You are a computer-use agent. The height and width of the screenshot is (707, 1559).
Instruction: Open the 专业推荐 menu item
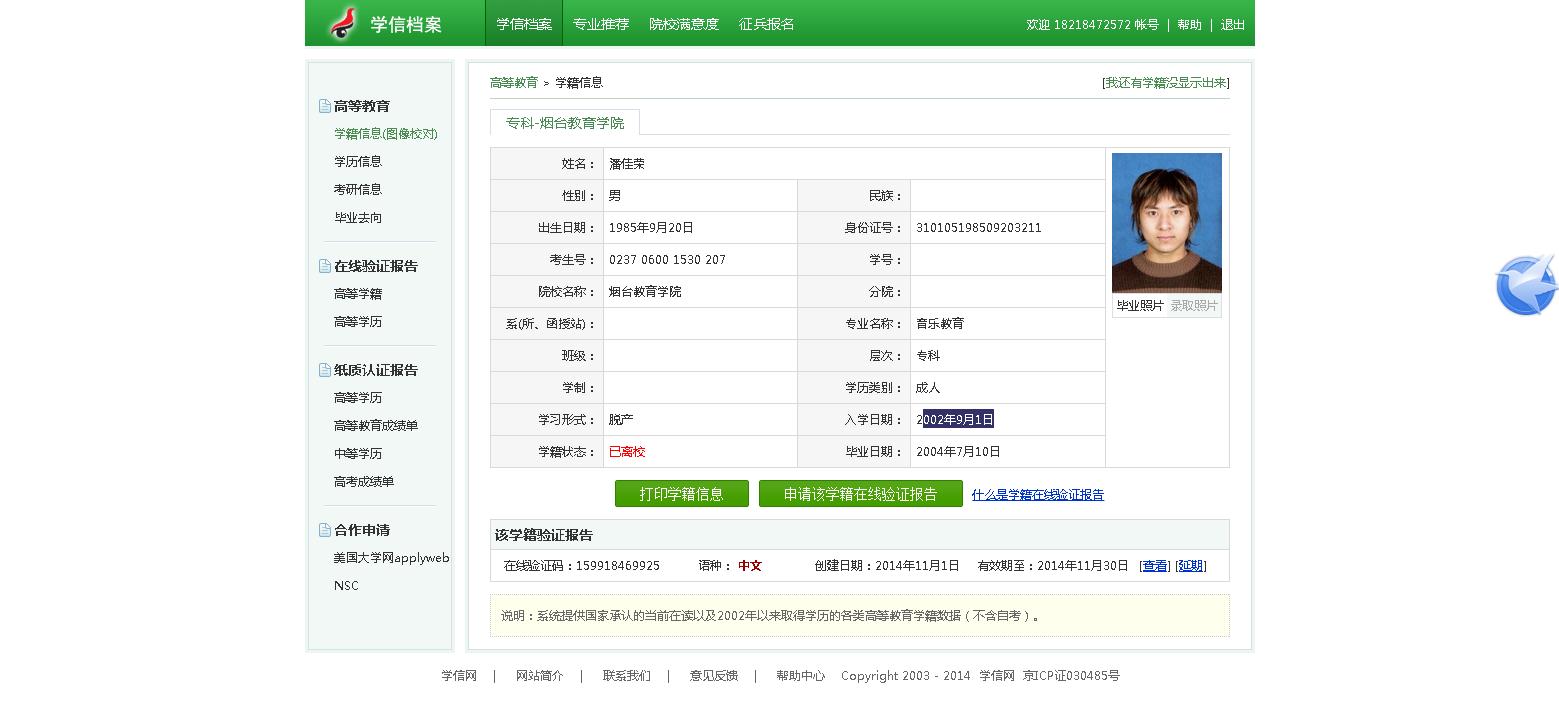pyautogui.click(x=601, y=24)
